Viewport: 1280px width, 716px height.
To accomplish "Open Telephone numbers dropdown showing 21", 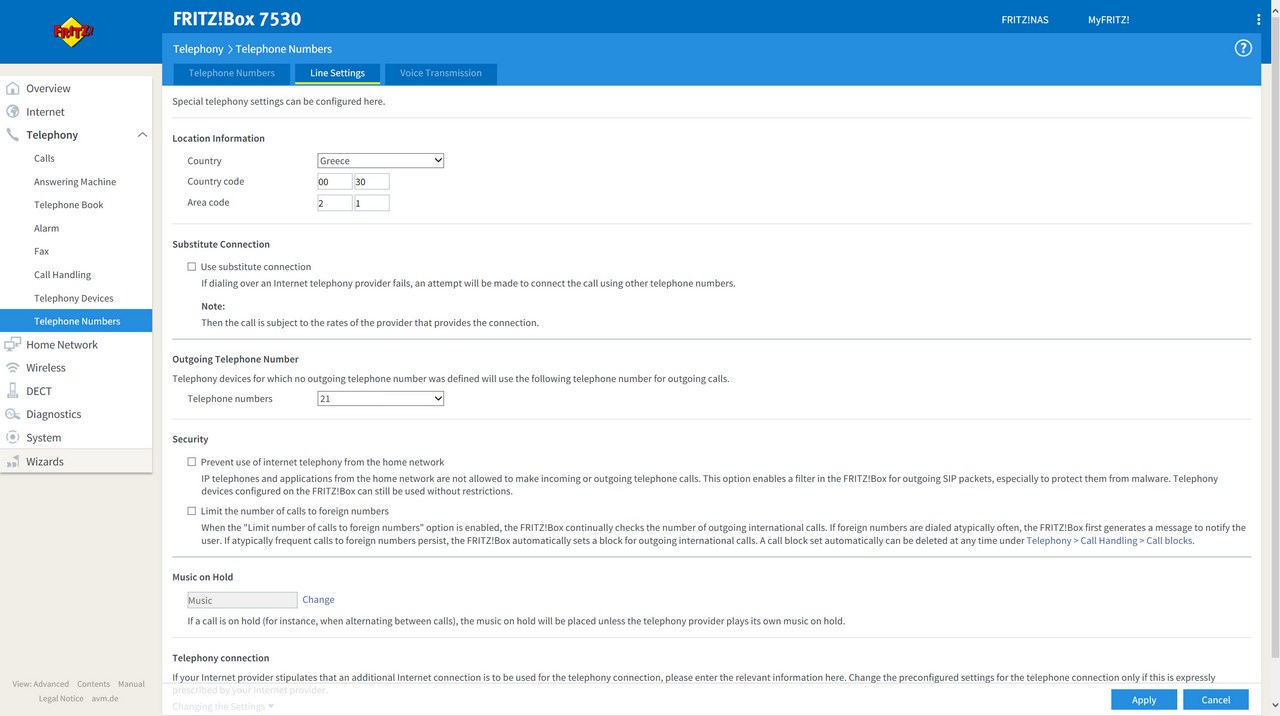I will [381, 398].
